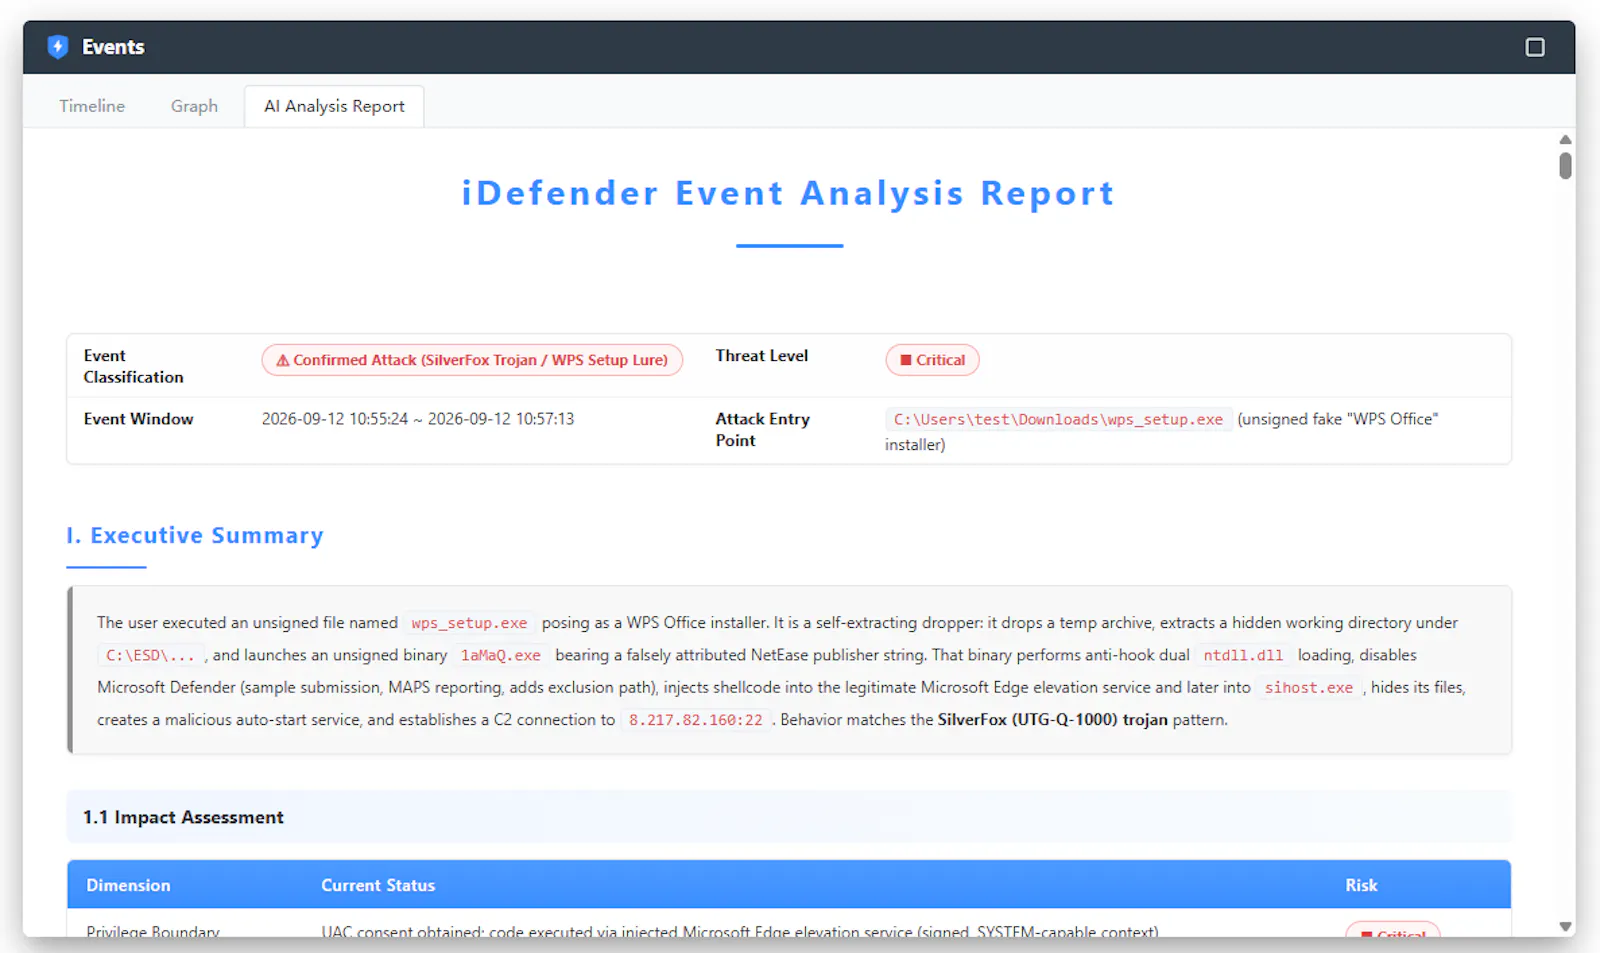
Task: Click the sihost.exe code tag
Action: 1308,688
